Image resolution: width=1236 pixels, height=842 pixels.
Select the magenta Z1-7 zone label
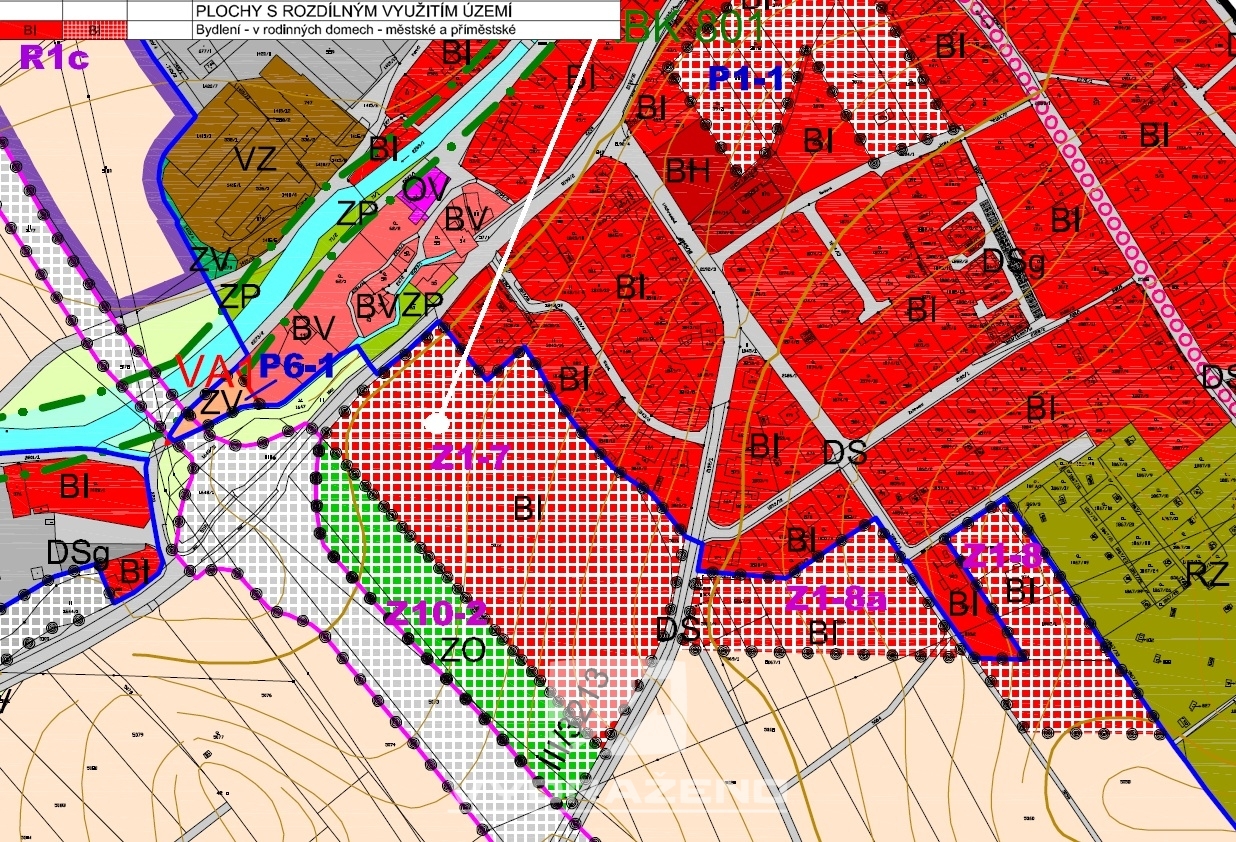point(471,457)
